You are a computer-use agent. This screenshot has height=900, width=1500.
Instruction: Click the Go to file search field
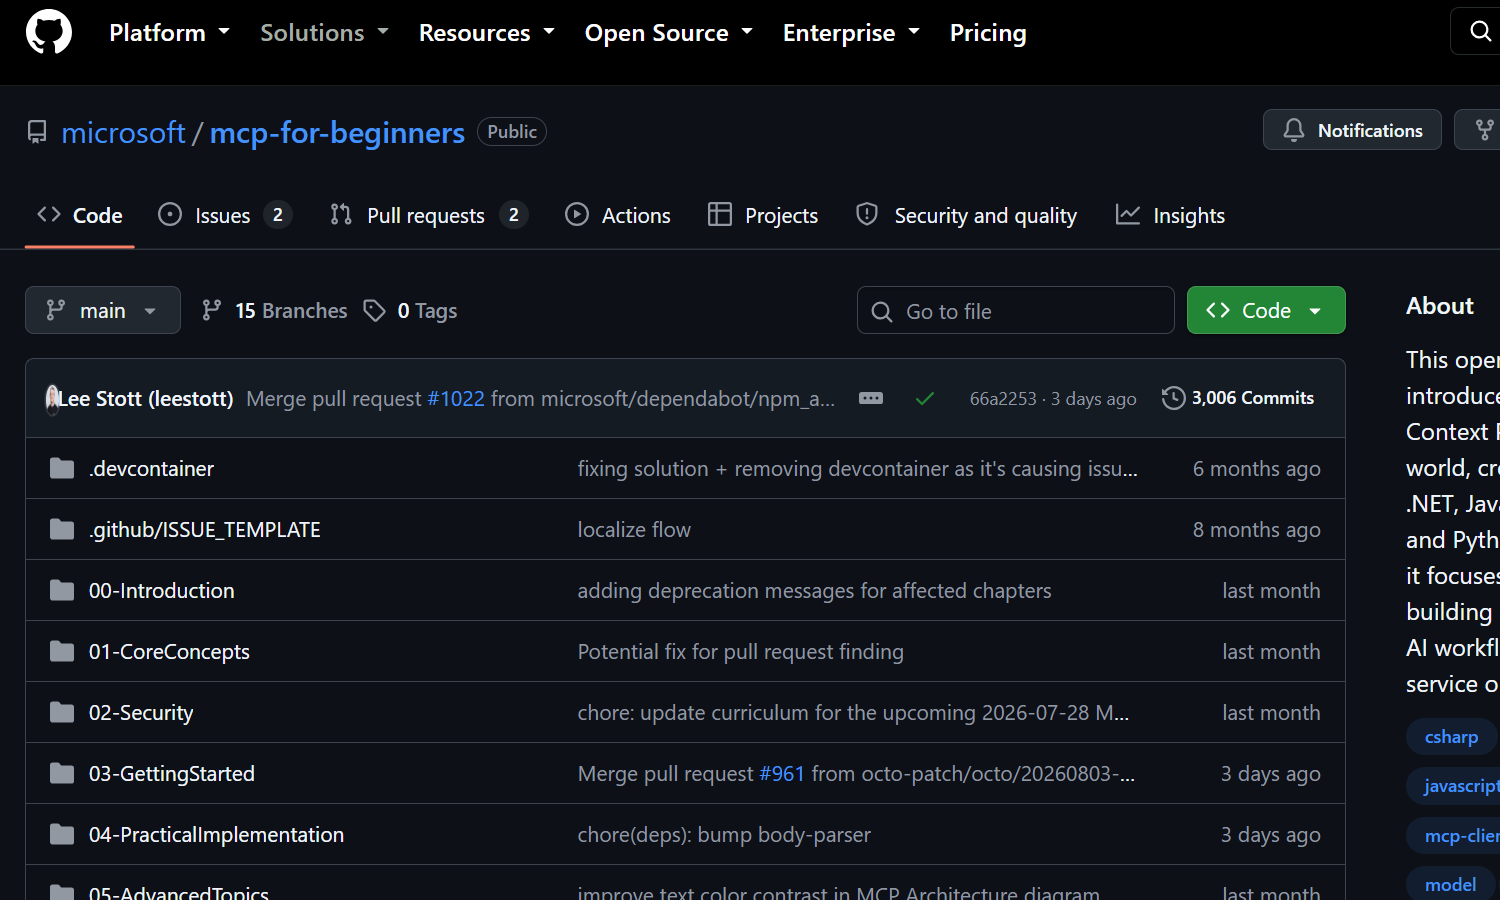coord(1016,310)
